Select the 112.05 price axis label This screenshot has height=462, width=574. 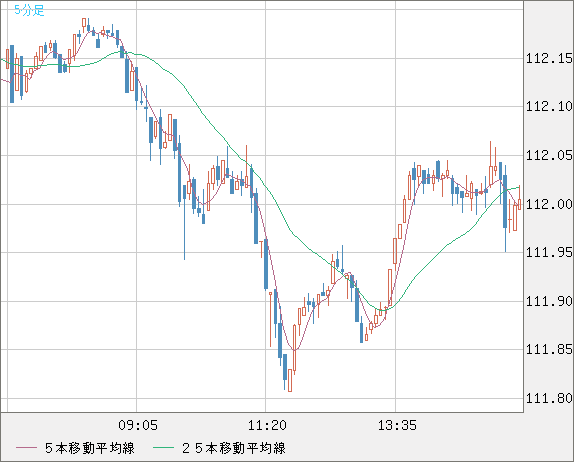[x=548, y=156]
